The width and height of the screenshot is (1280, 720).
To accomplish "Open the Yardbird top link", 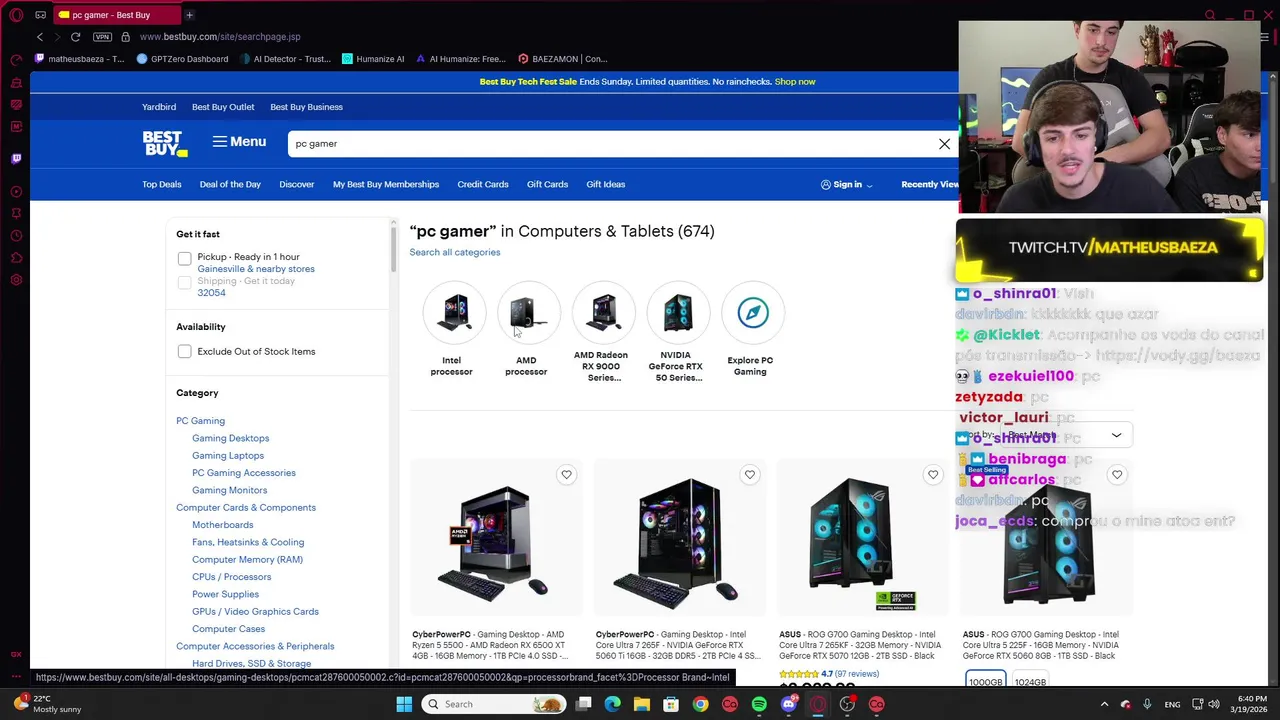I will pos(159,107).
